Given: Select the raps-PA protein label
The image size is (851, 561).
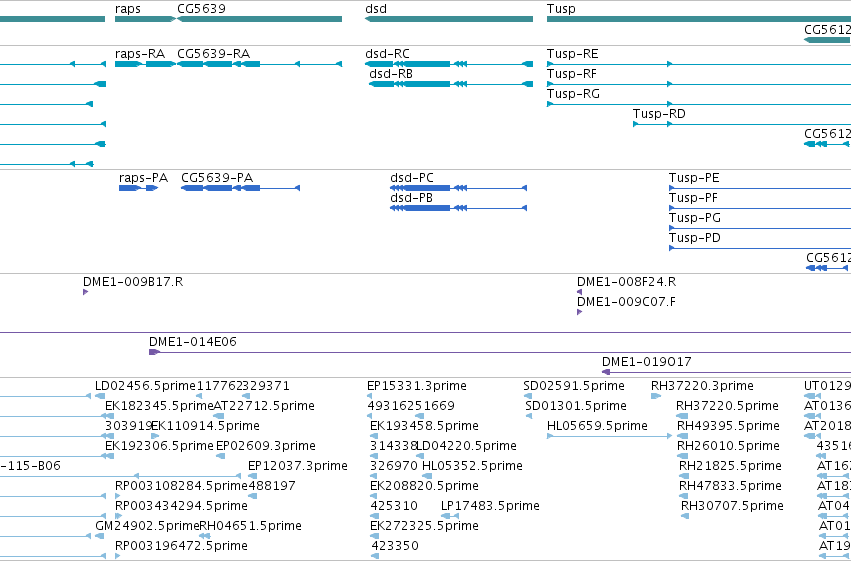Looking at the screenshot, I should [144, 178].
